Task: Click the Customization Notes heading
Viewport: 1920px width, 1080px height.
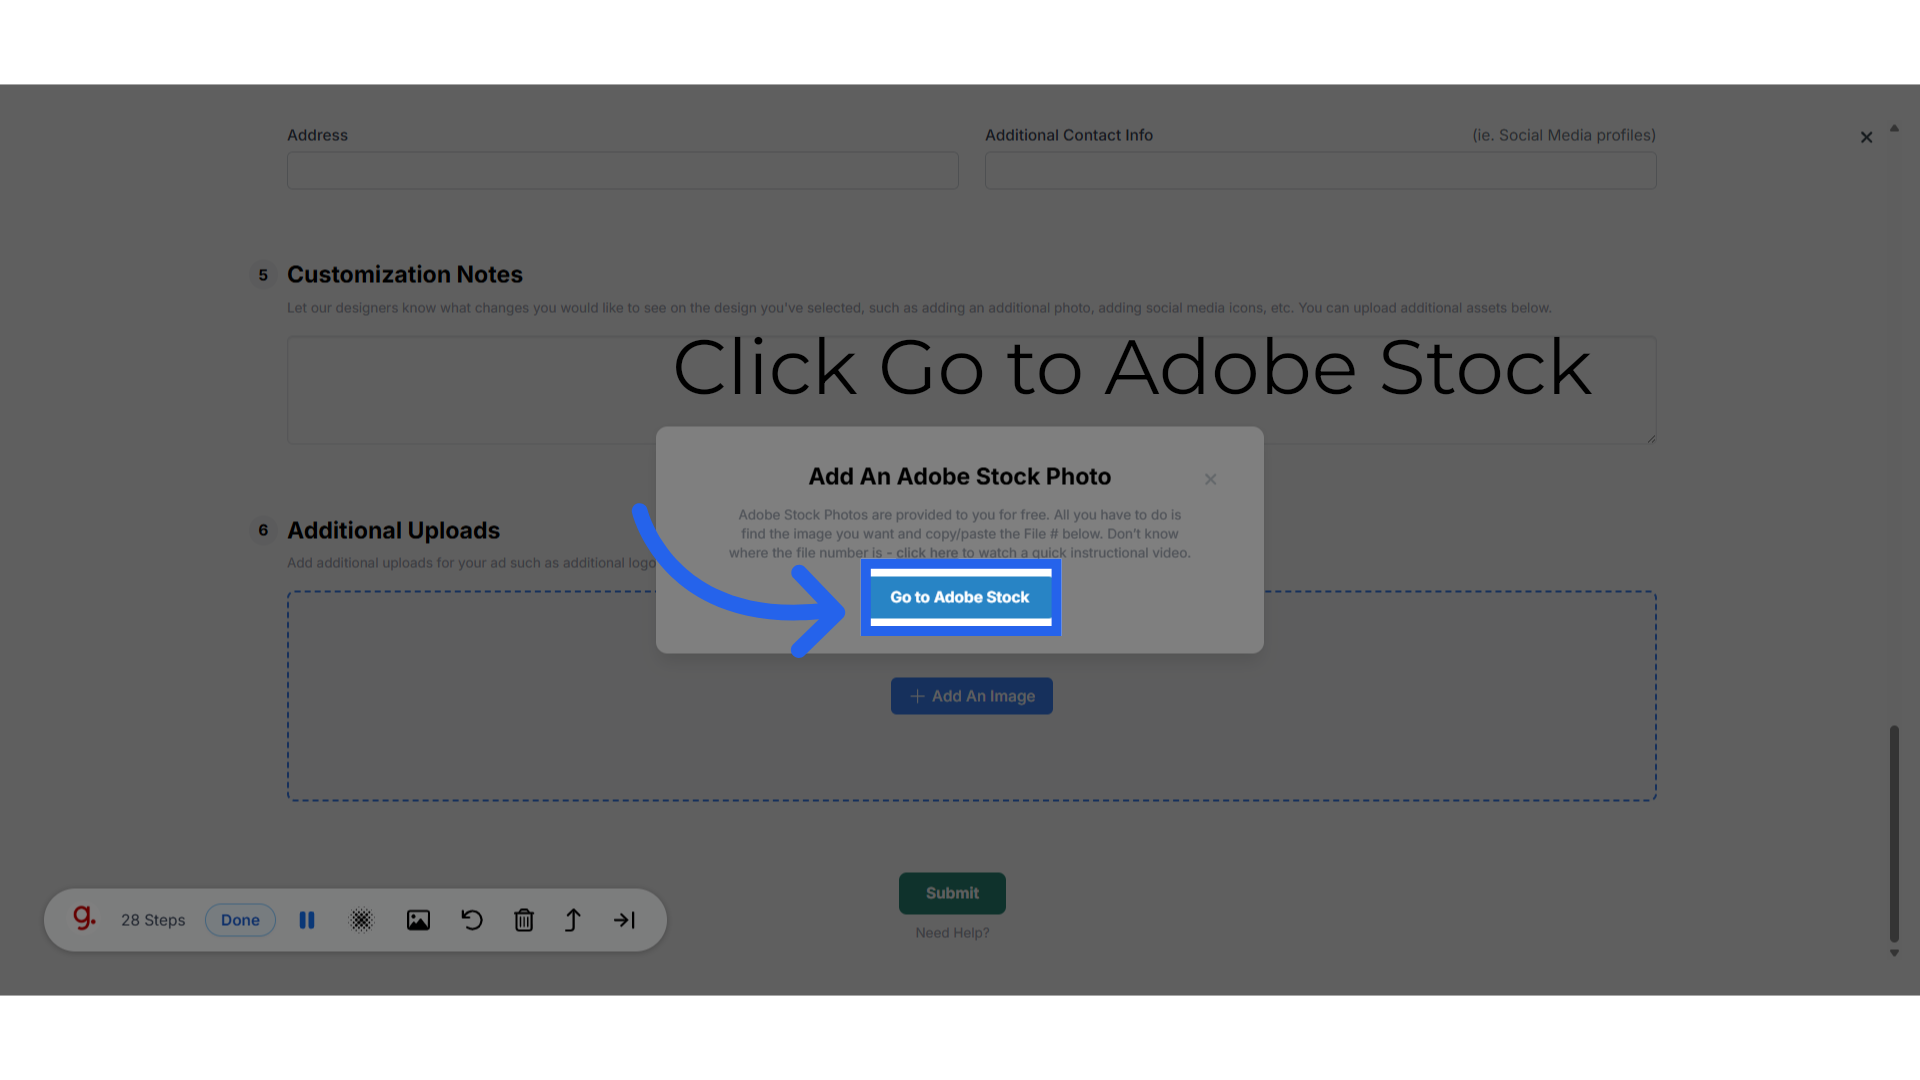Action: tap(405, 275)
